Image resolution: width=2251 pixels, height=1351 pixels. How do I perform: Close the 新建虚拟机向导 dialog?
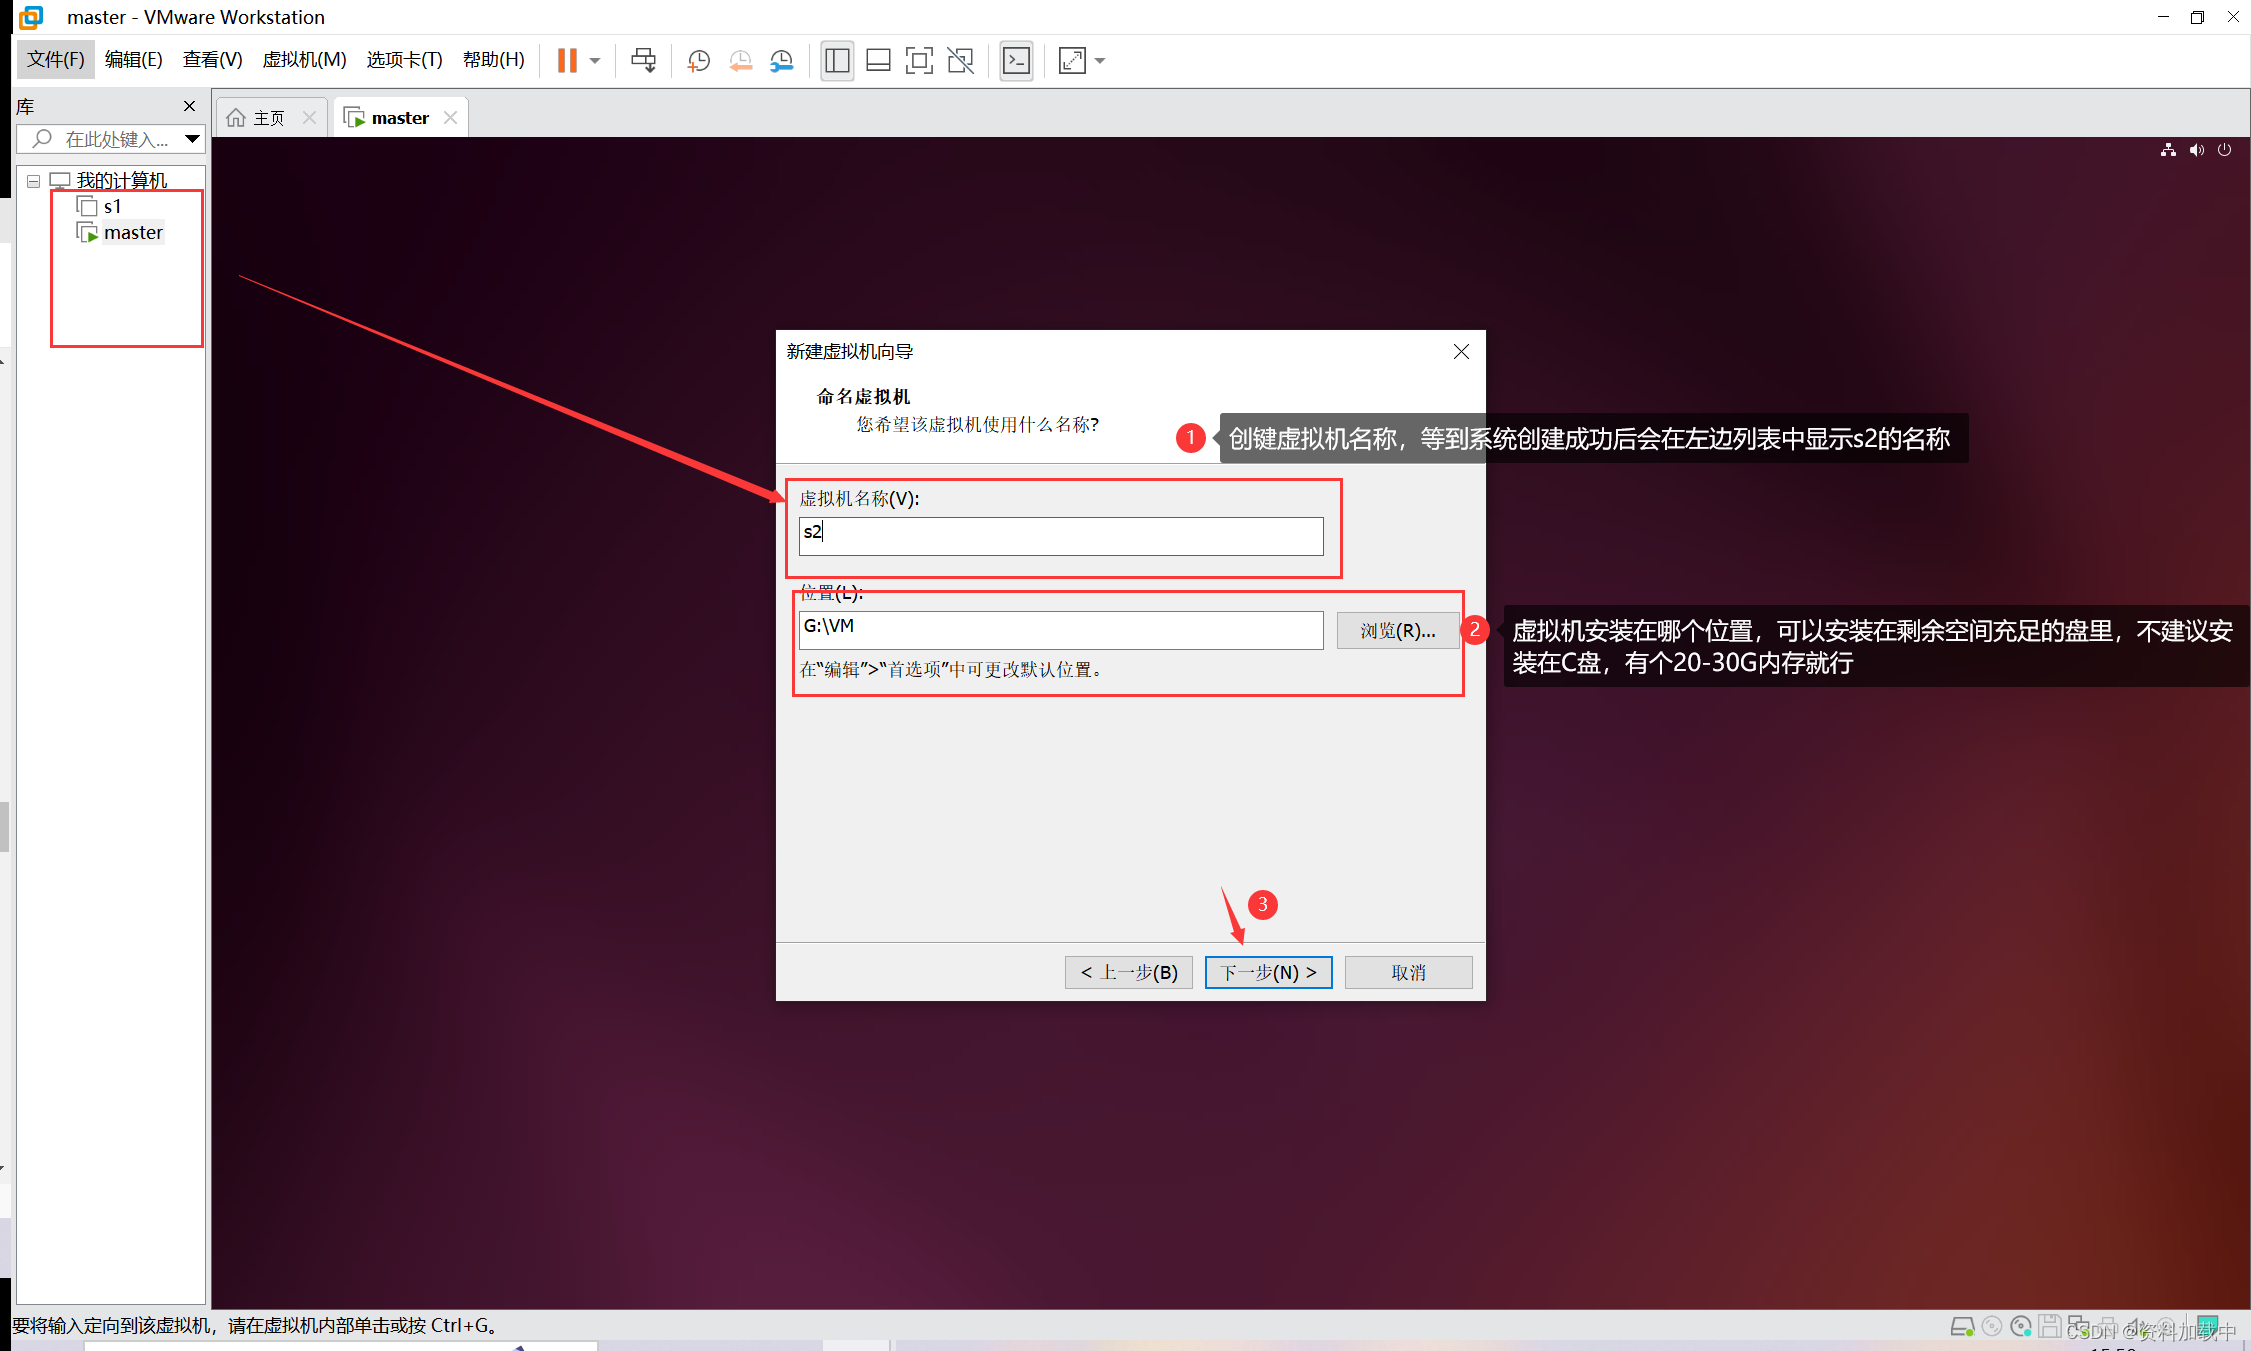[x=1461, y=352]
